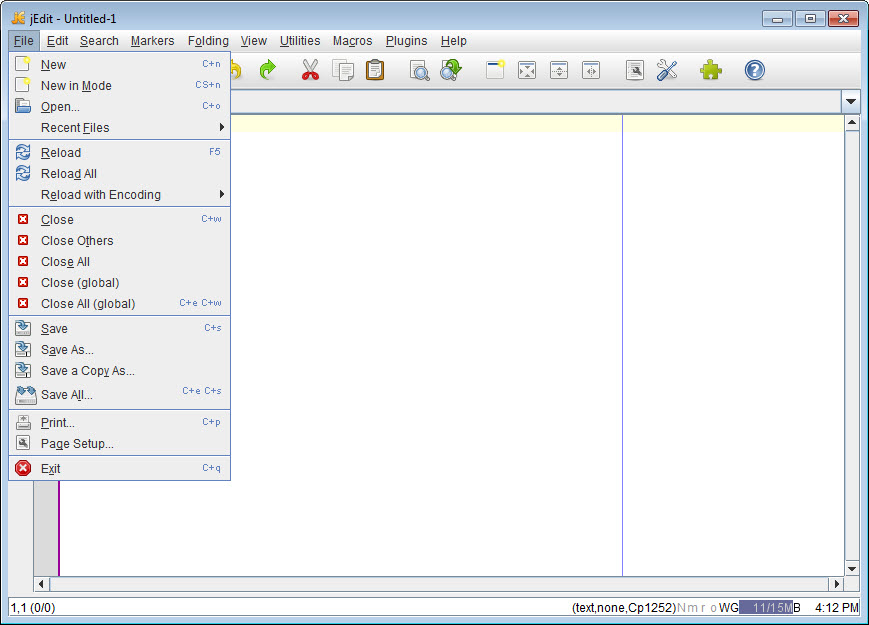The height and width of the screenshot is (625, 869).
Task: Choose Print... from the File menu
Action: pos(120,423)
